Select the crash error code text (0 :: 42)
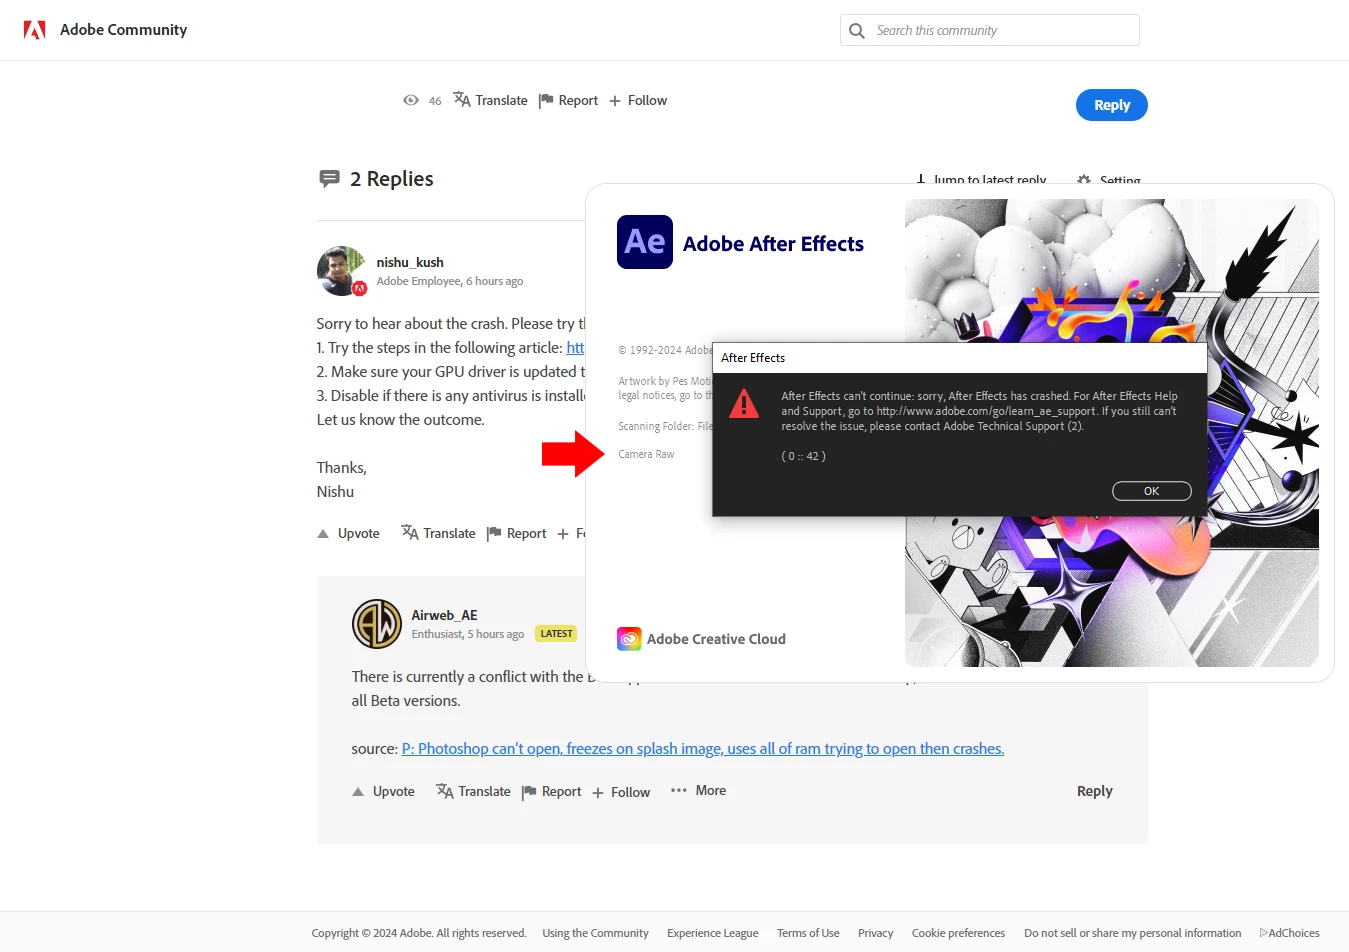 click(803, 456)
